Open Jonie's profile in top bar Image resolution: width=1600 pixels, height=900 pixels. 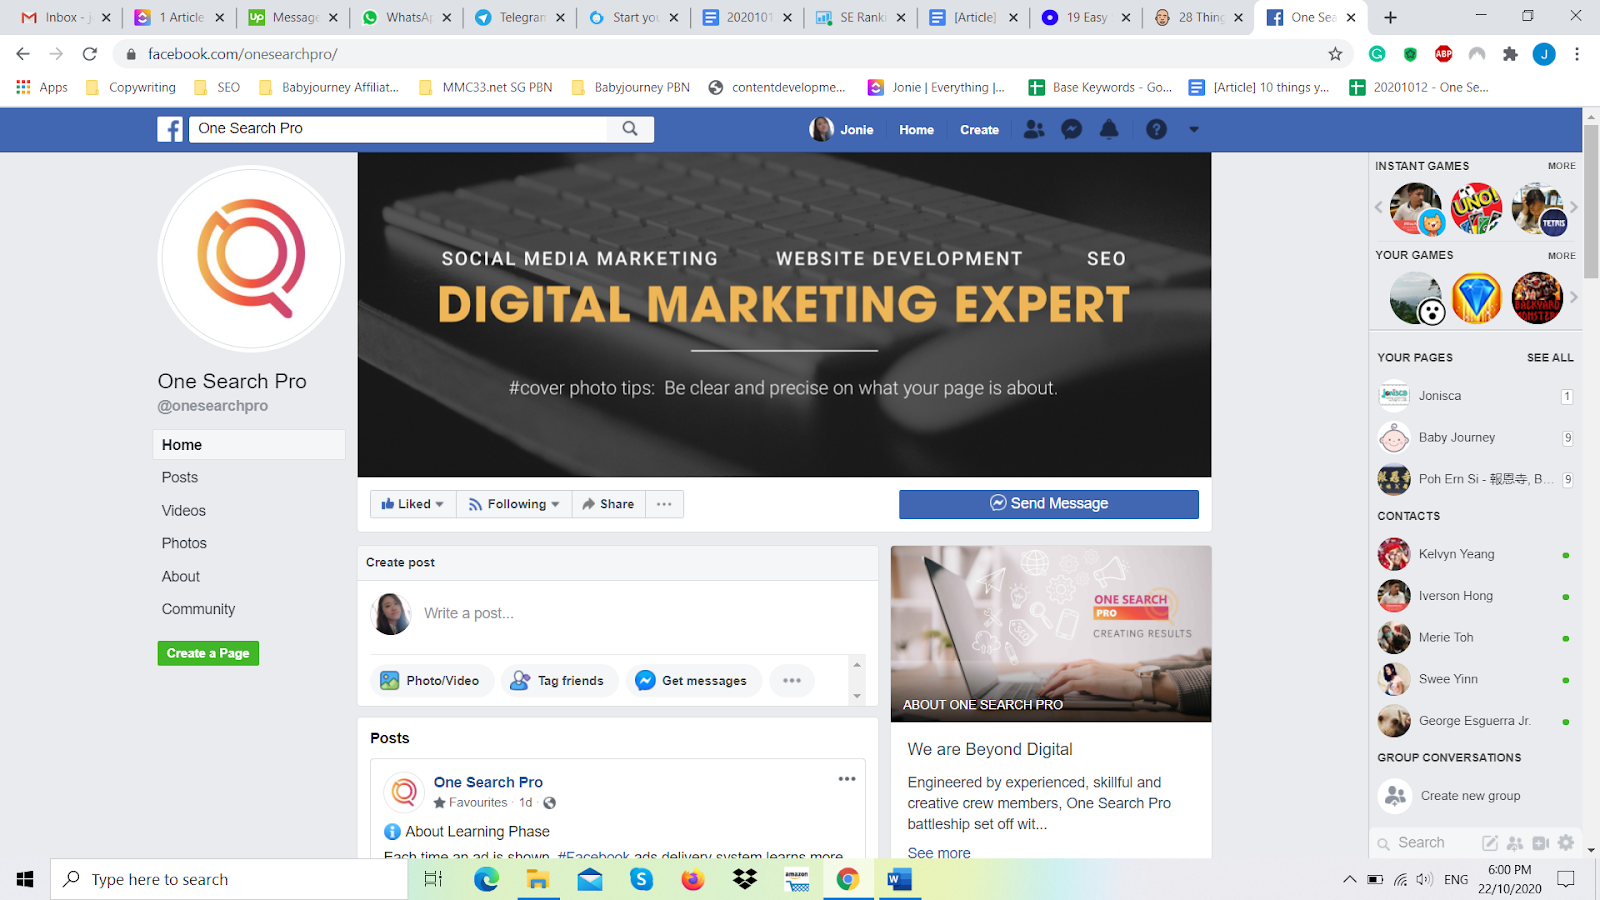coord(841,129)
